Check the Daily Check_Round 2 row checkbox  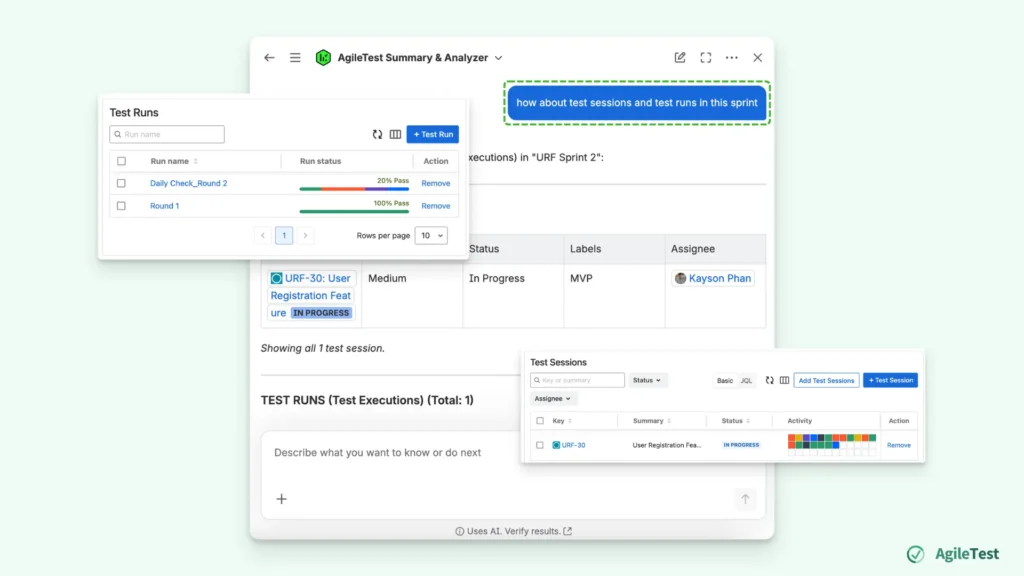[x=121, y=184]
